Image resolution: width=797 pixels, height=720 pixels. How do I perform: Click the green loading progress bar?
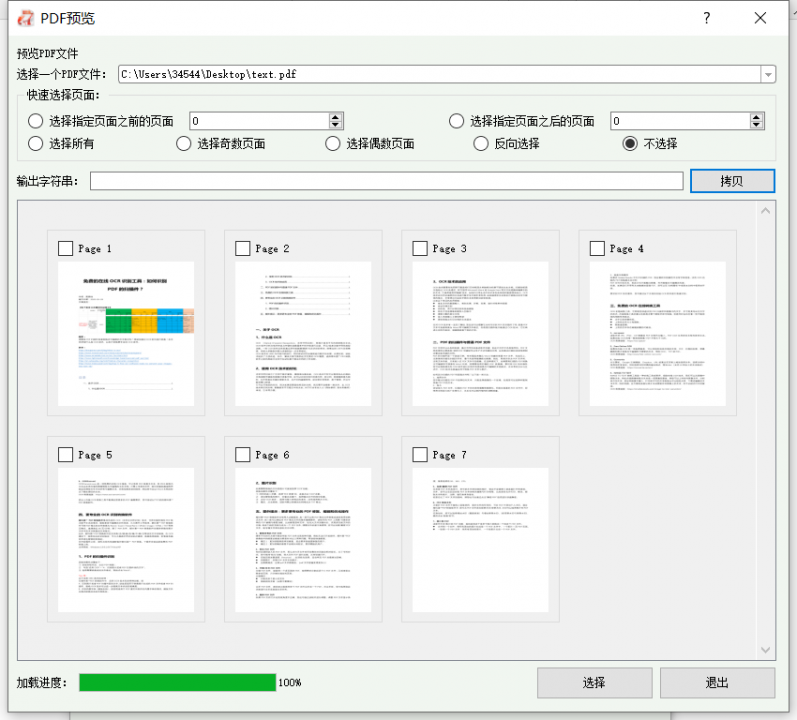pos(177,683)
